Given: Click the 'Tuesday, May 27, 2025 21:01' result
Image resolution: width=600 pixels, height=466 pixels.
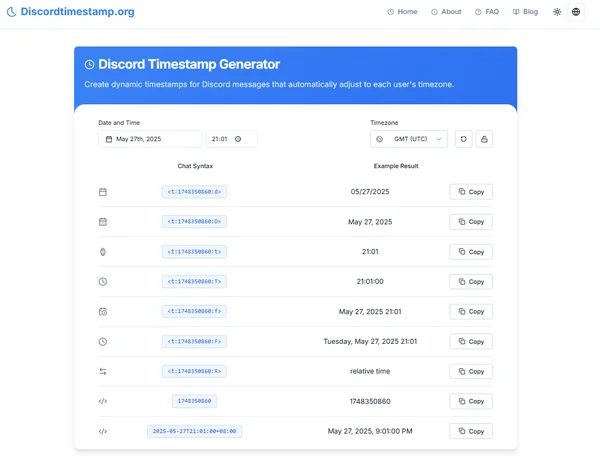Looking at the screenshot, I should pyautogui.click(x=370, y=341).
